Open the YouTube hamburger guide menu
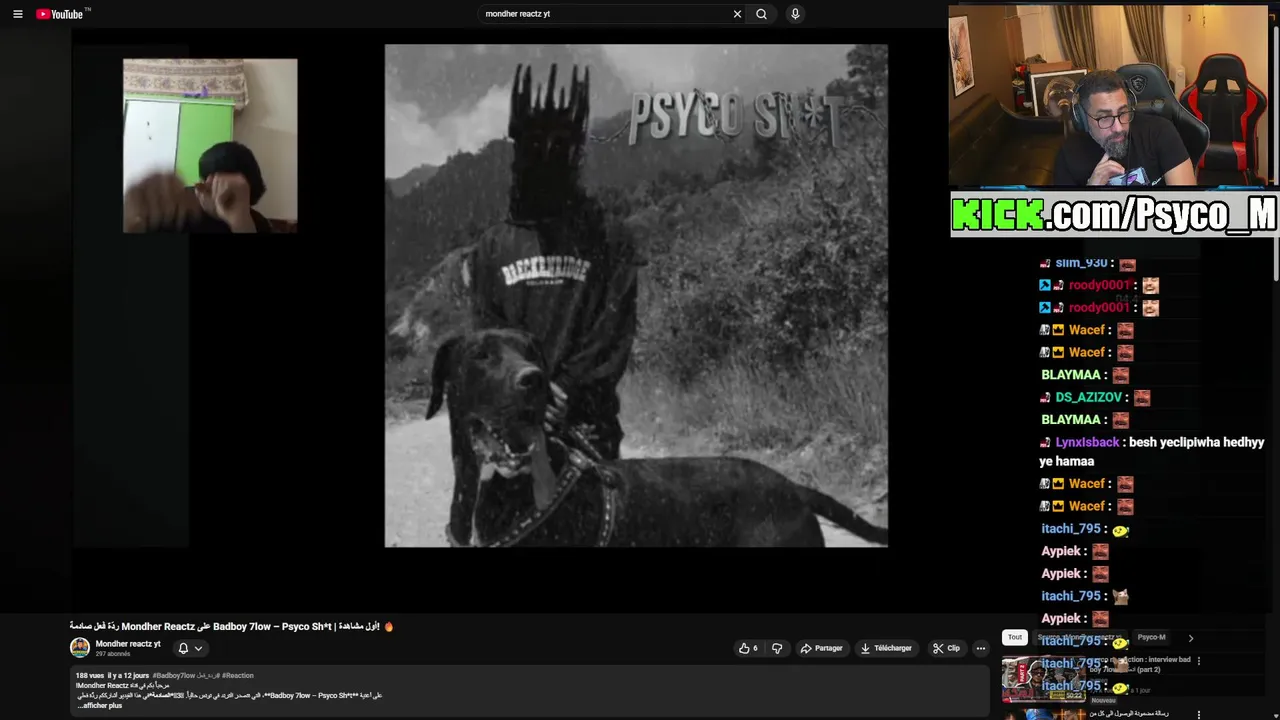 pyautogui.click(x=17, y=14)
